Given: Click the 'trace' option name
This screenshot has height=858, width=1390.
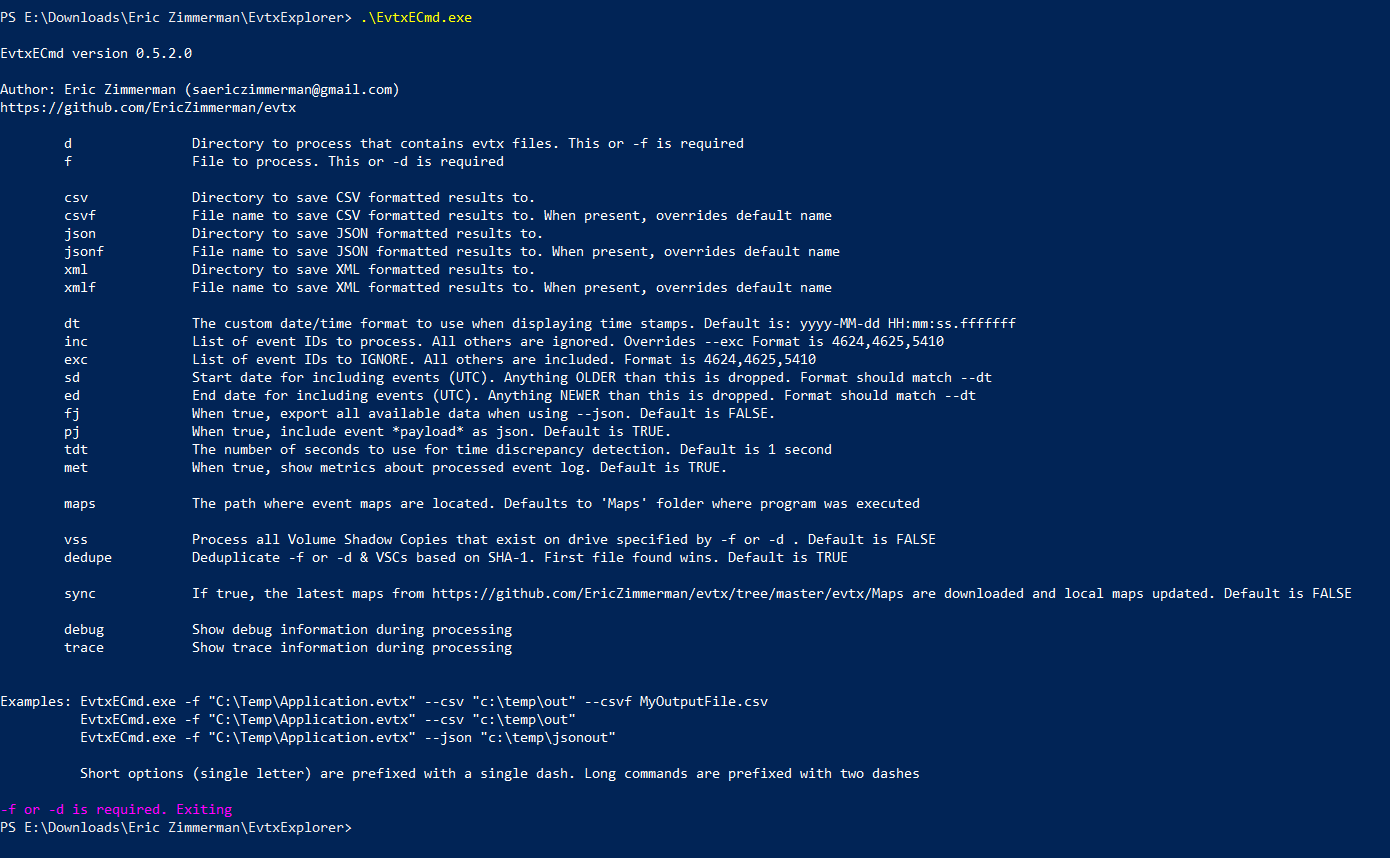Looking at the screenshot, I should 84,648.
